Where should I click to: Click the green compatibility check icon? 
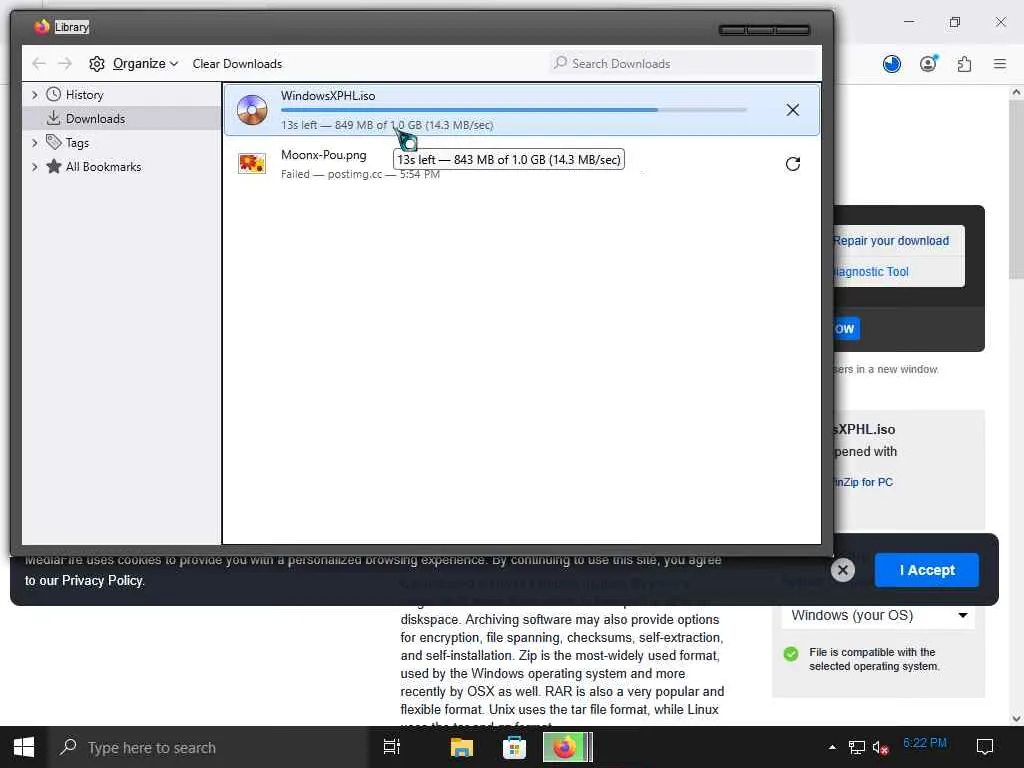(791, 654)
